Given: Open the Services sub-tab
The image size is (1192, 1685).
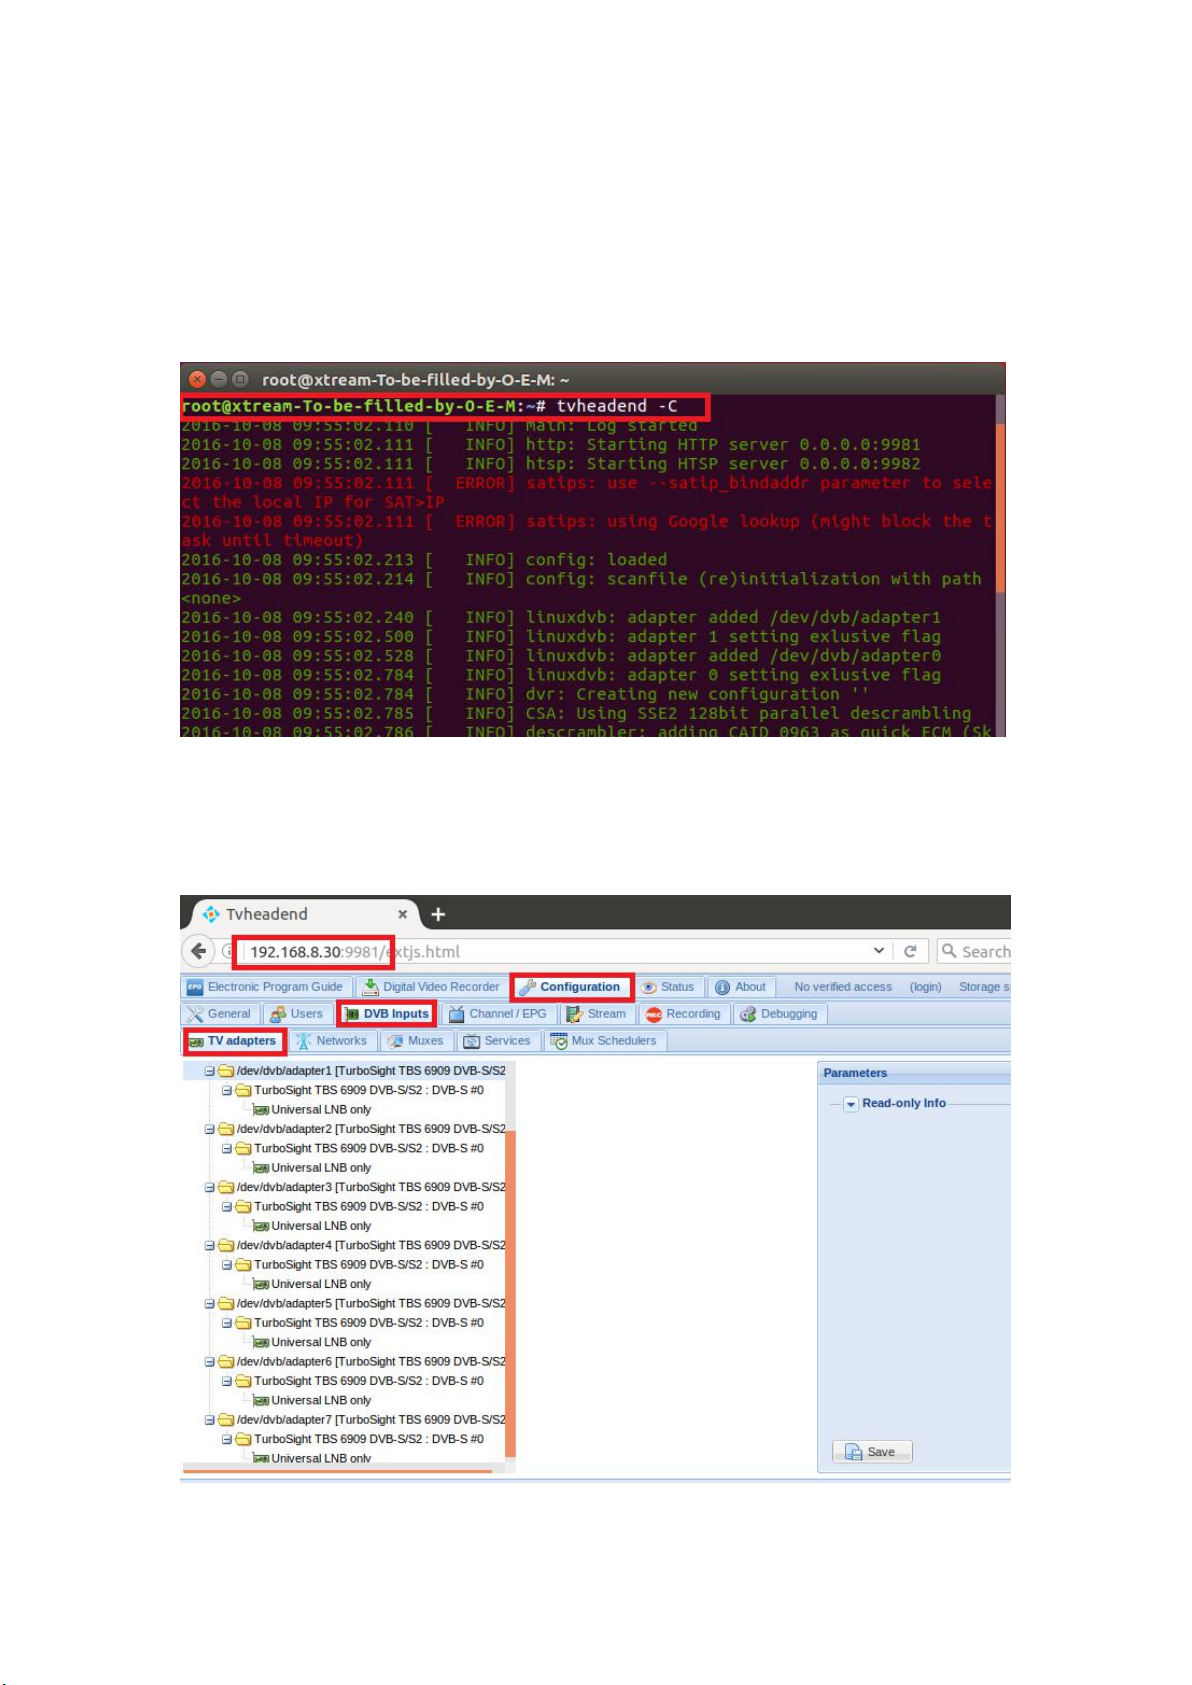Looking at the screenshot, I should coord(497,1041).
